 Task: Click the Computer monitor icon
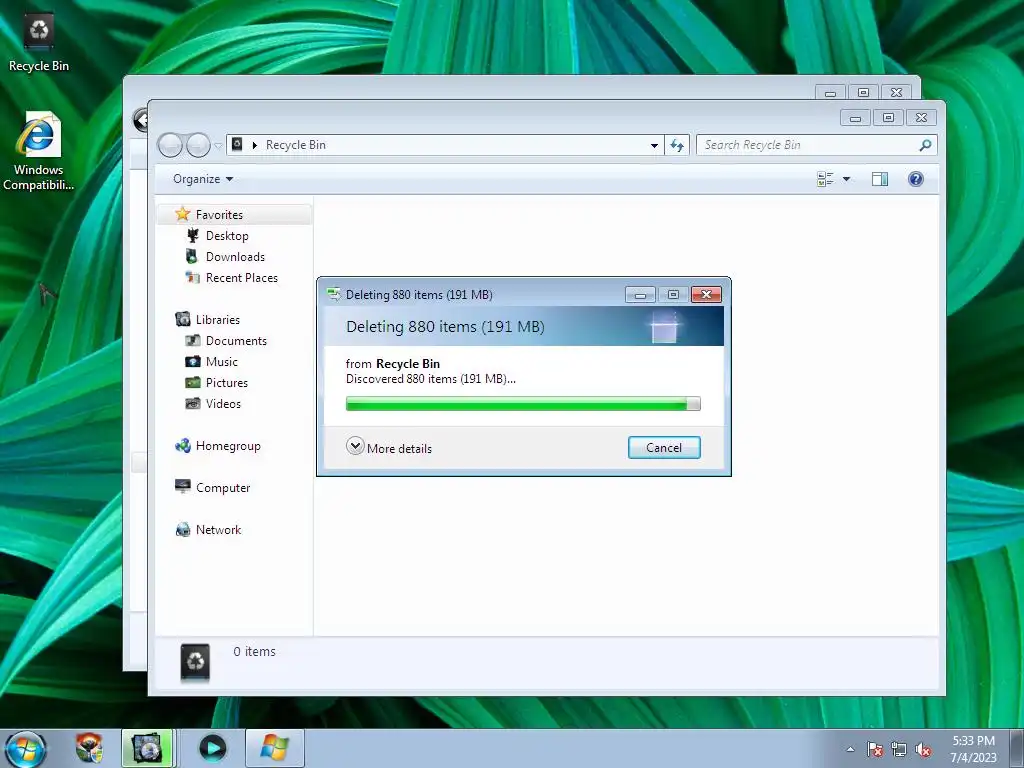(x=183, y=487)
